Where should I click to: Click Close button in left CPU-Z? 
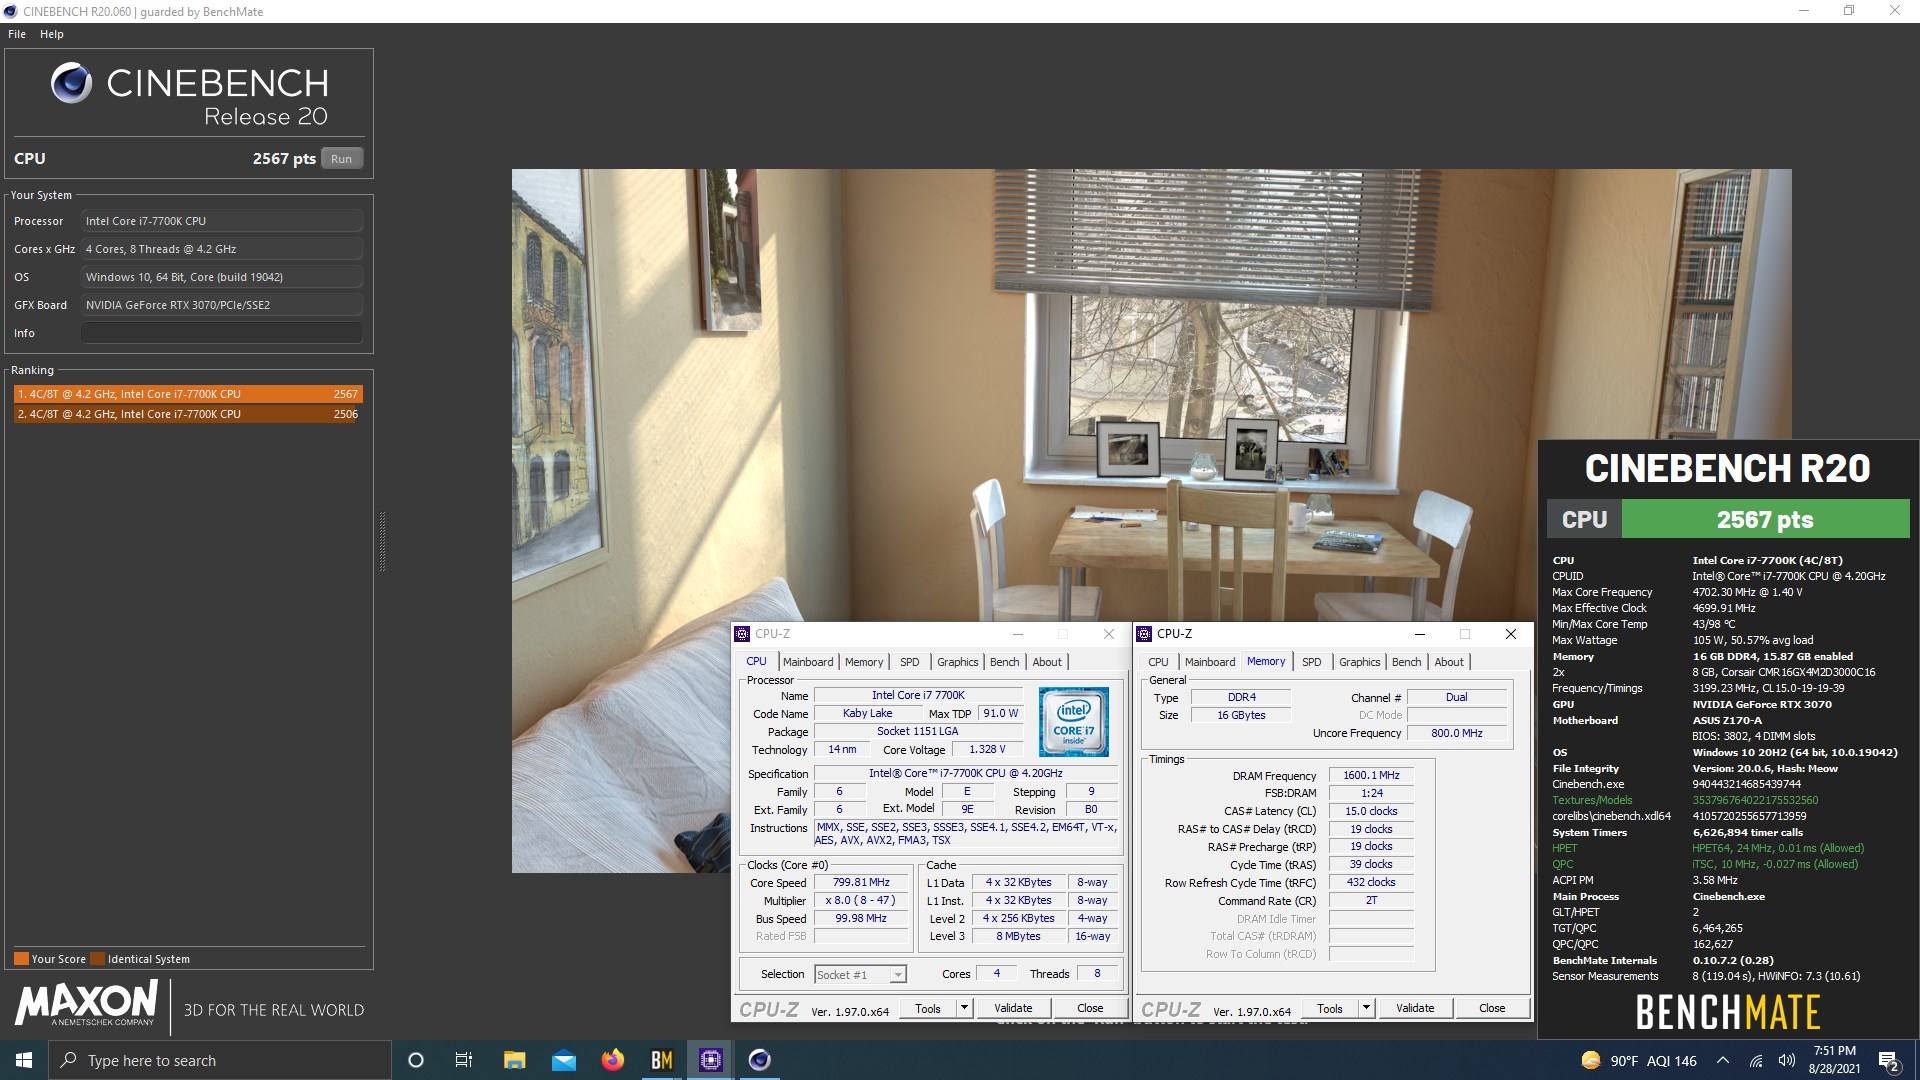click(1090, 1008)
